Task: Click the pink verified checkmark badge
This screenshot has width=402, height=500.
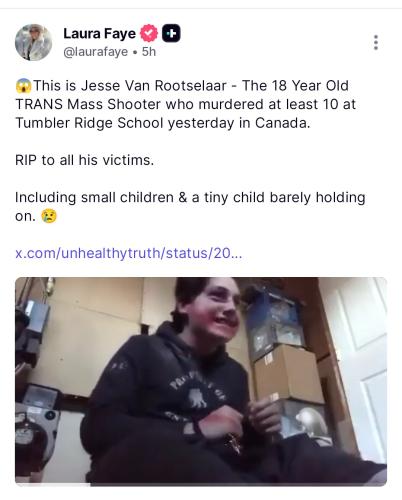Action: coord(149,33)
